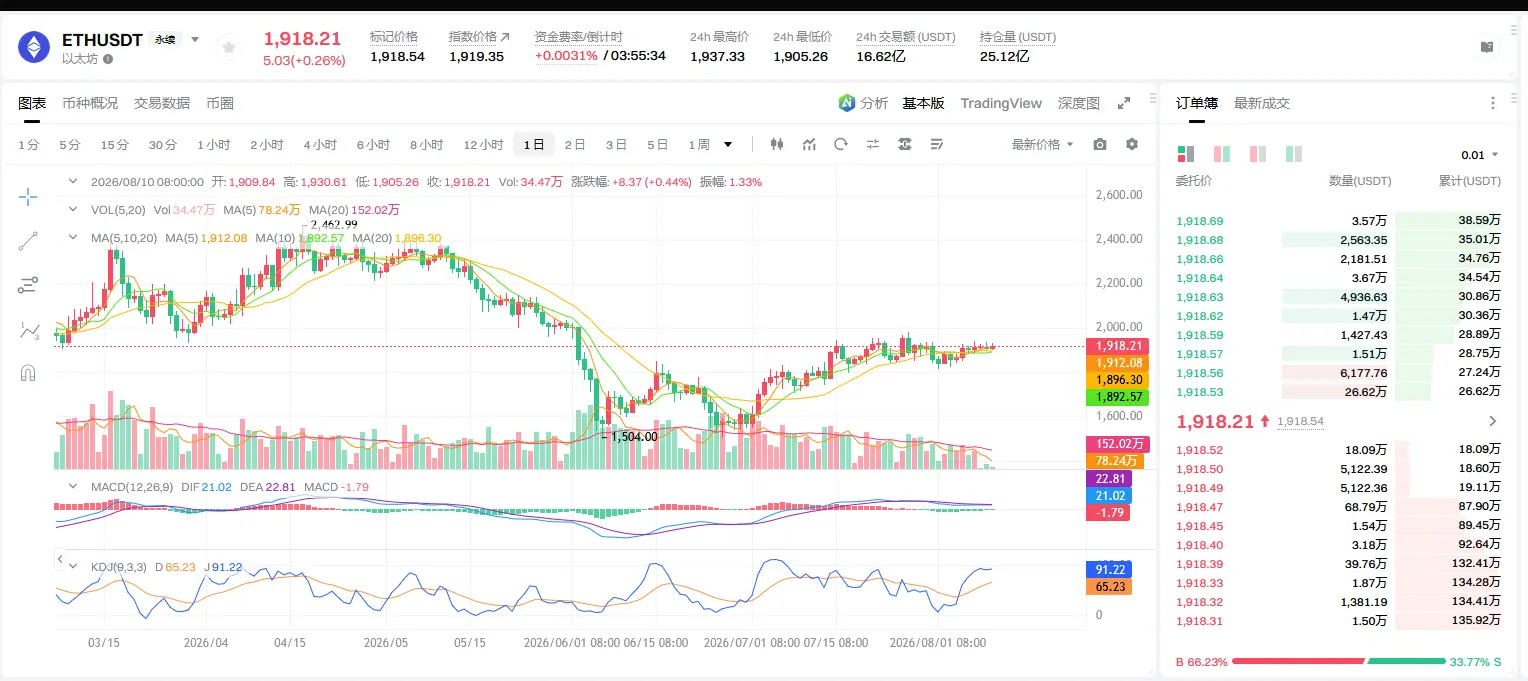Click the arrow right of mid price 1,918.54

1494,421
